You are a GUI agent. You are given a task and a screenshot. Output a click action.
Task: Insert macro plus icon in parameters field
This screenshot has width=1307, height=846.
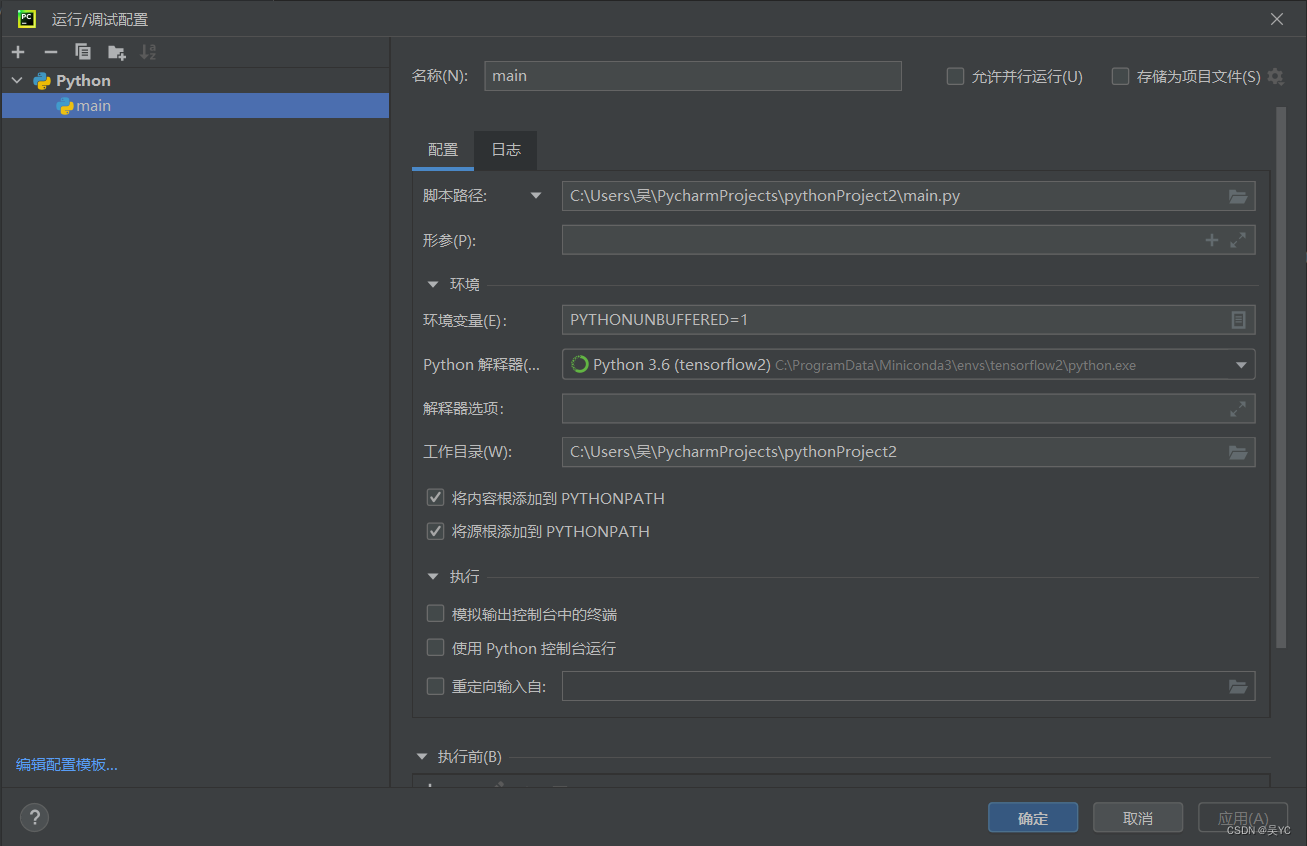tap(1212, 240)
